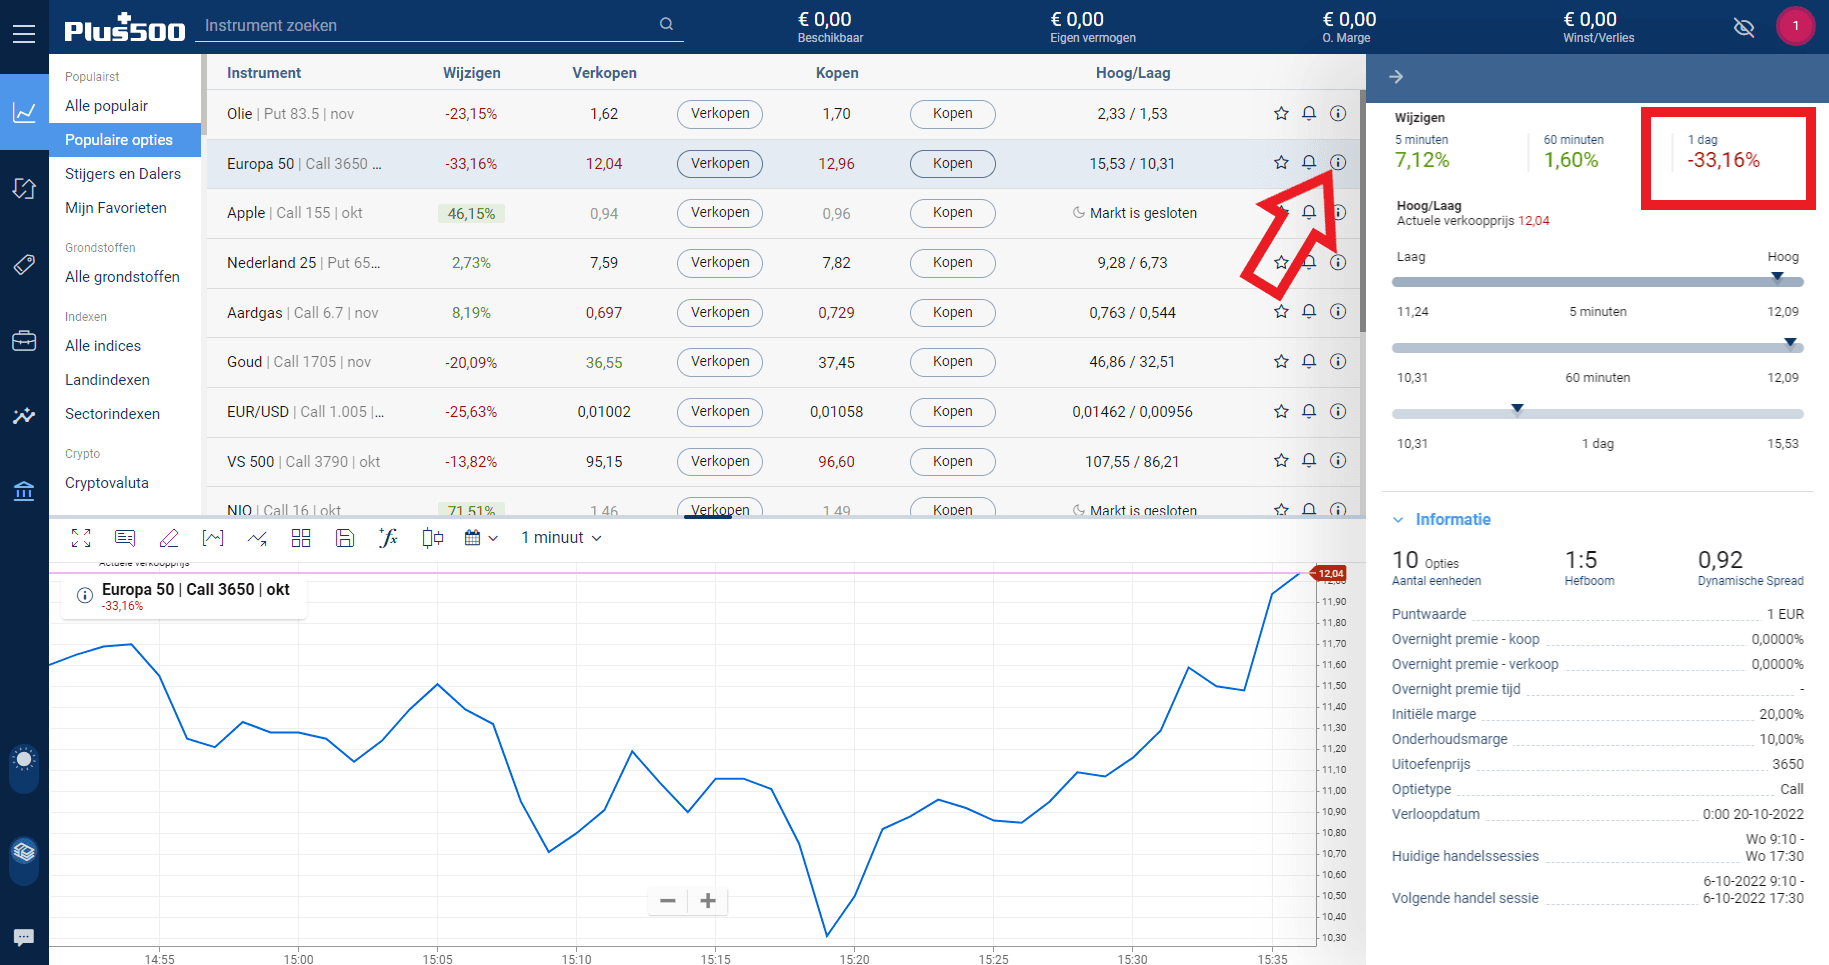This screenshot has width=1829, height=965.
Task: Collapse the Informatie section
Action: (1399, 520)
